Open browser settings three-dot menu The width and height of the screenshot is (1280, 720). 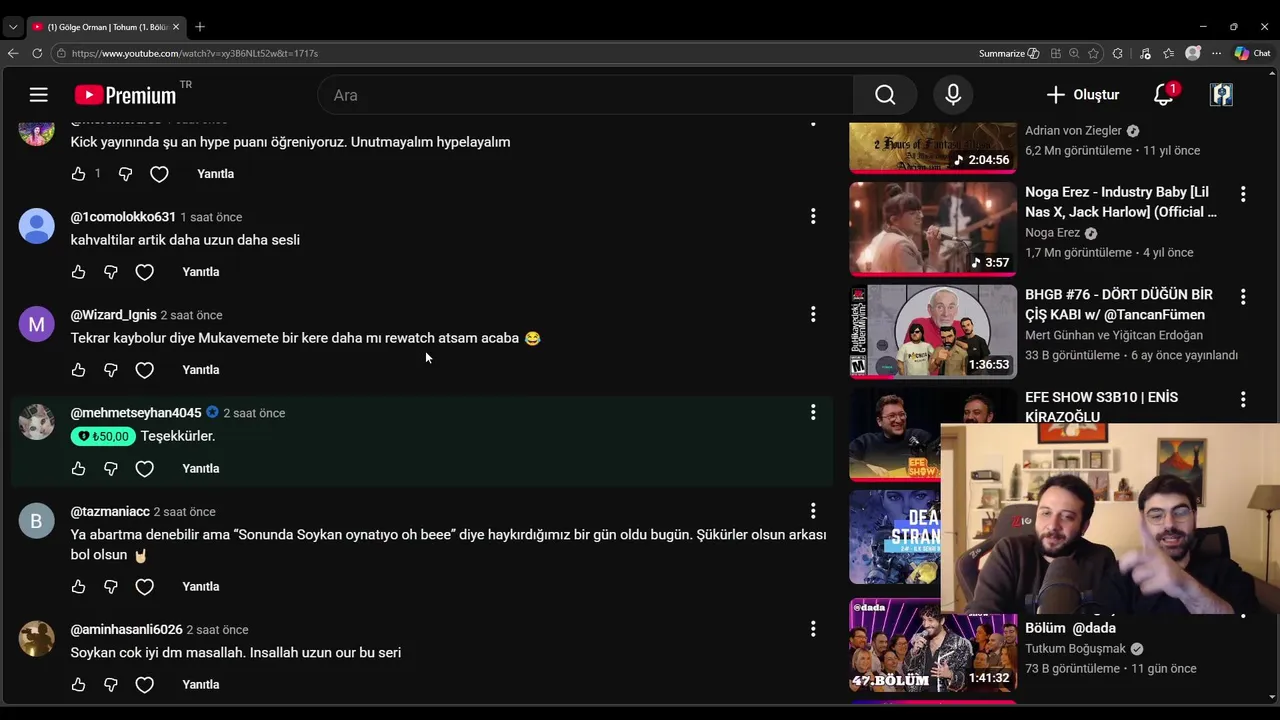pos(1216,53)
